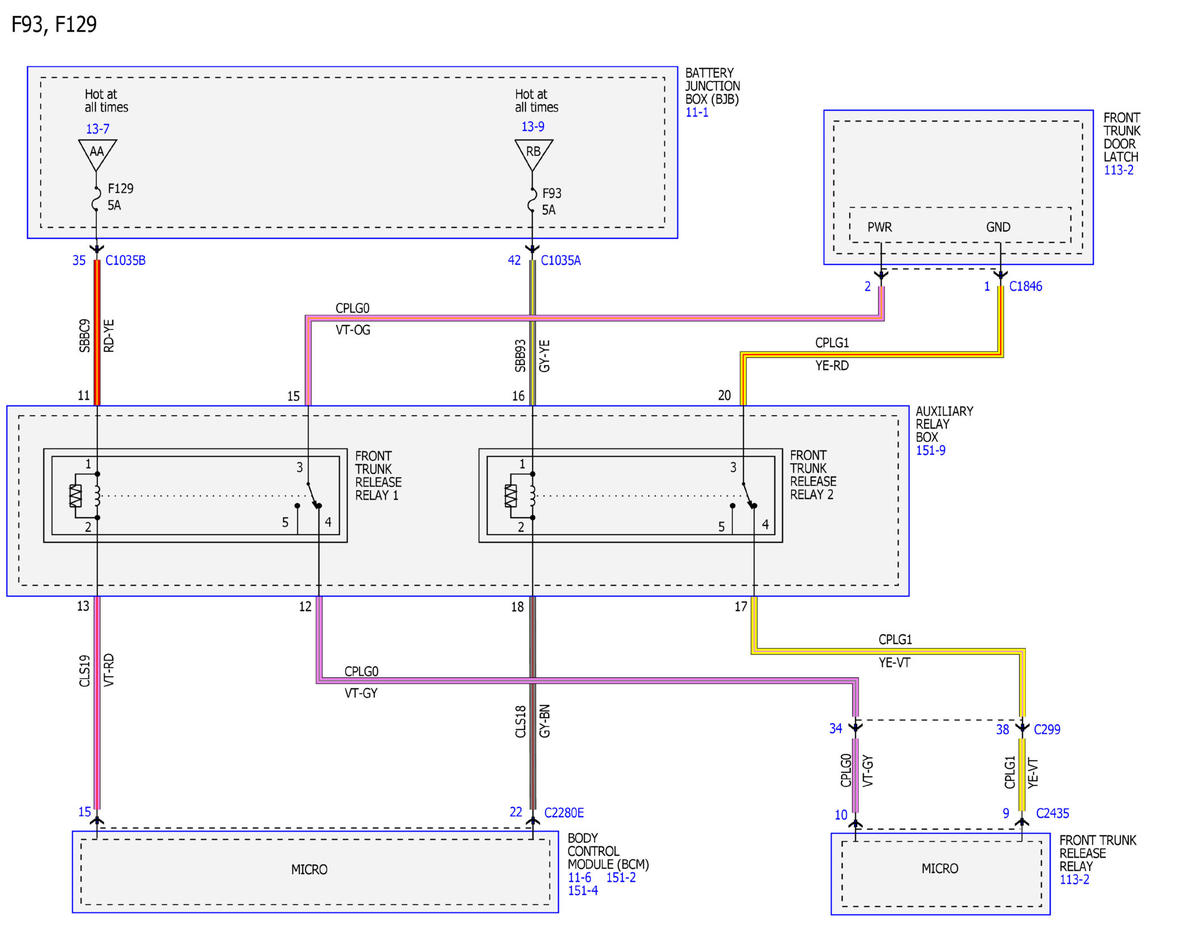
Task: Click the Front Trunk Door Latch 113-2 link
Action: point(1118,170)
